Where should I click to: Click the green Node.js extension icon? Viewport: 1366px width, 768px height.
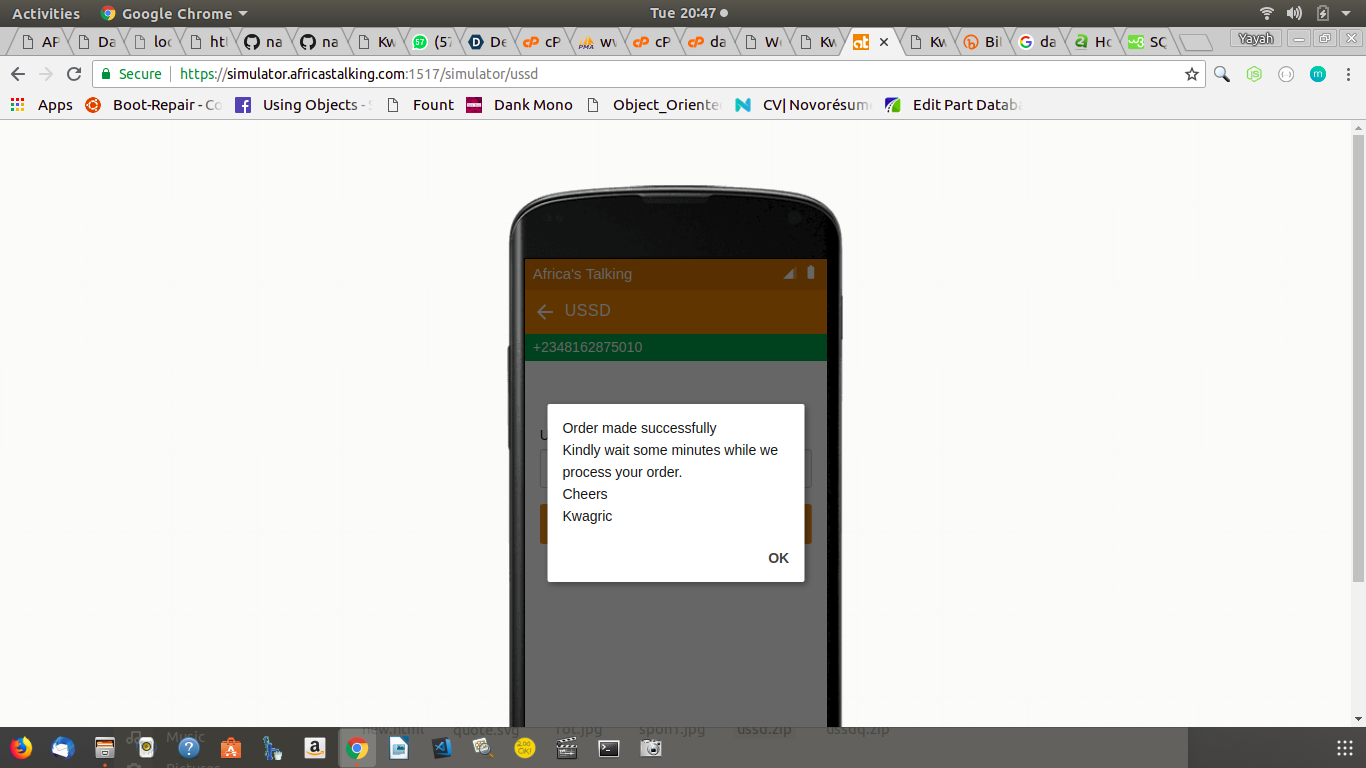[1254, 74]
